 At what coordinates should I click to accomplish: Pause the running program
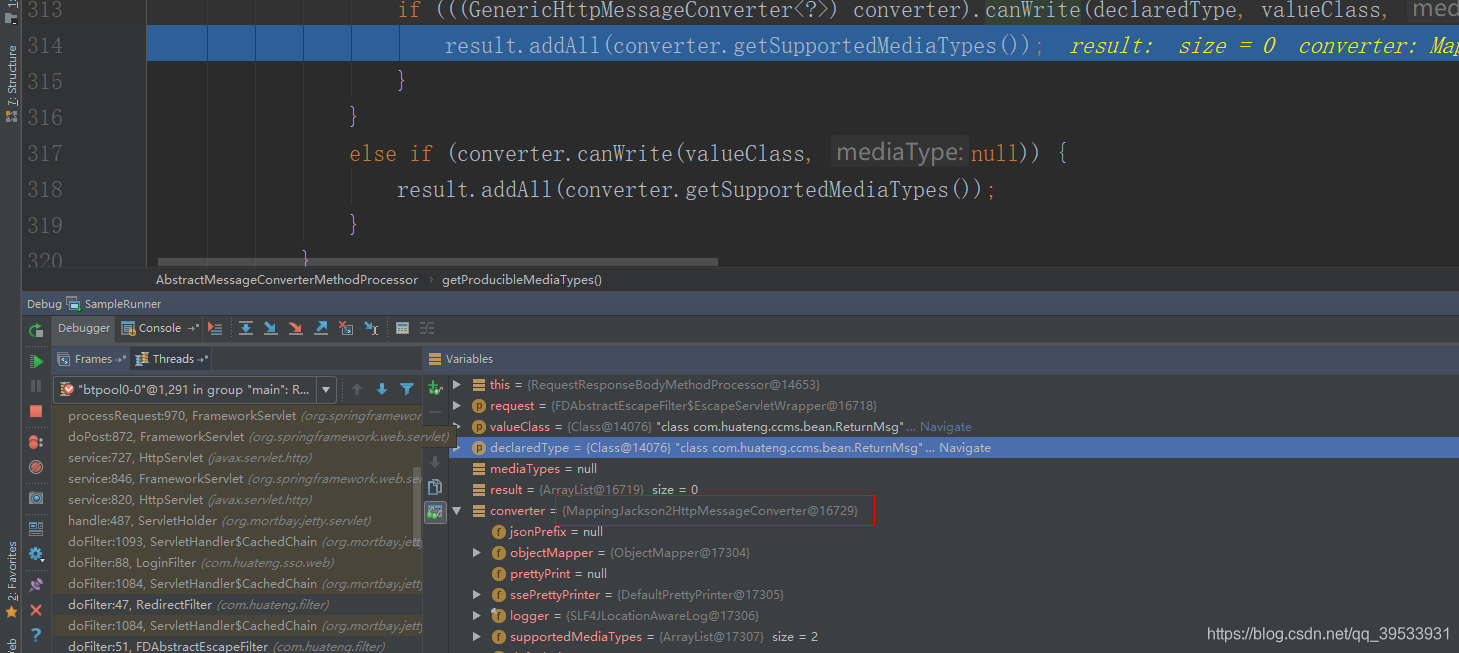coord(36,386)
